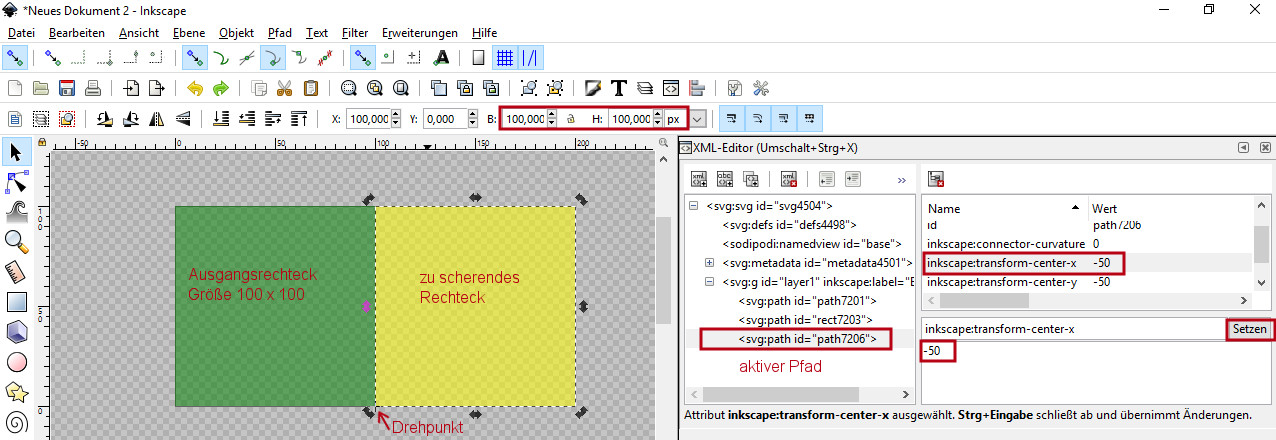Select the inkscape:connector-curvature attribute row
The height and width of the screenshot is (440, 1276).
(1087, 244)
